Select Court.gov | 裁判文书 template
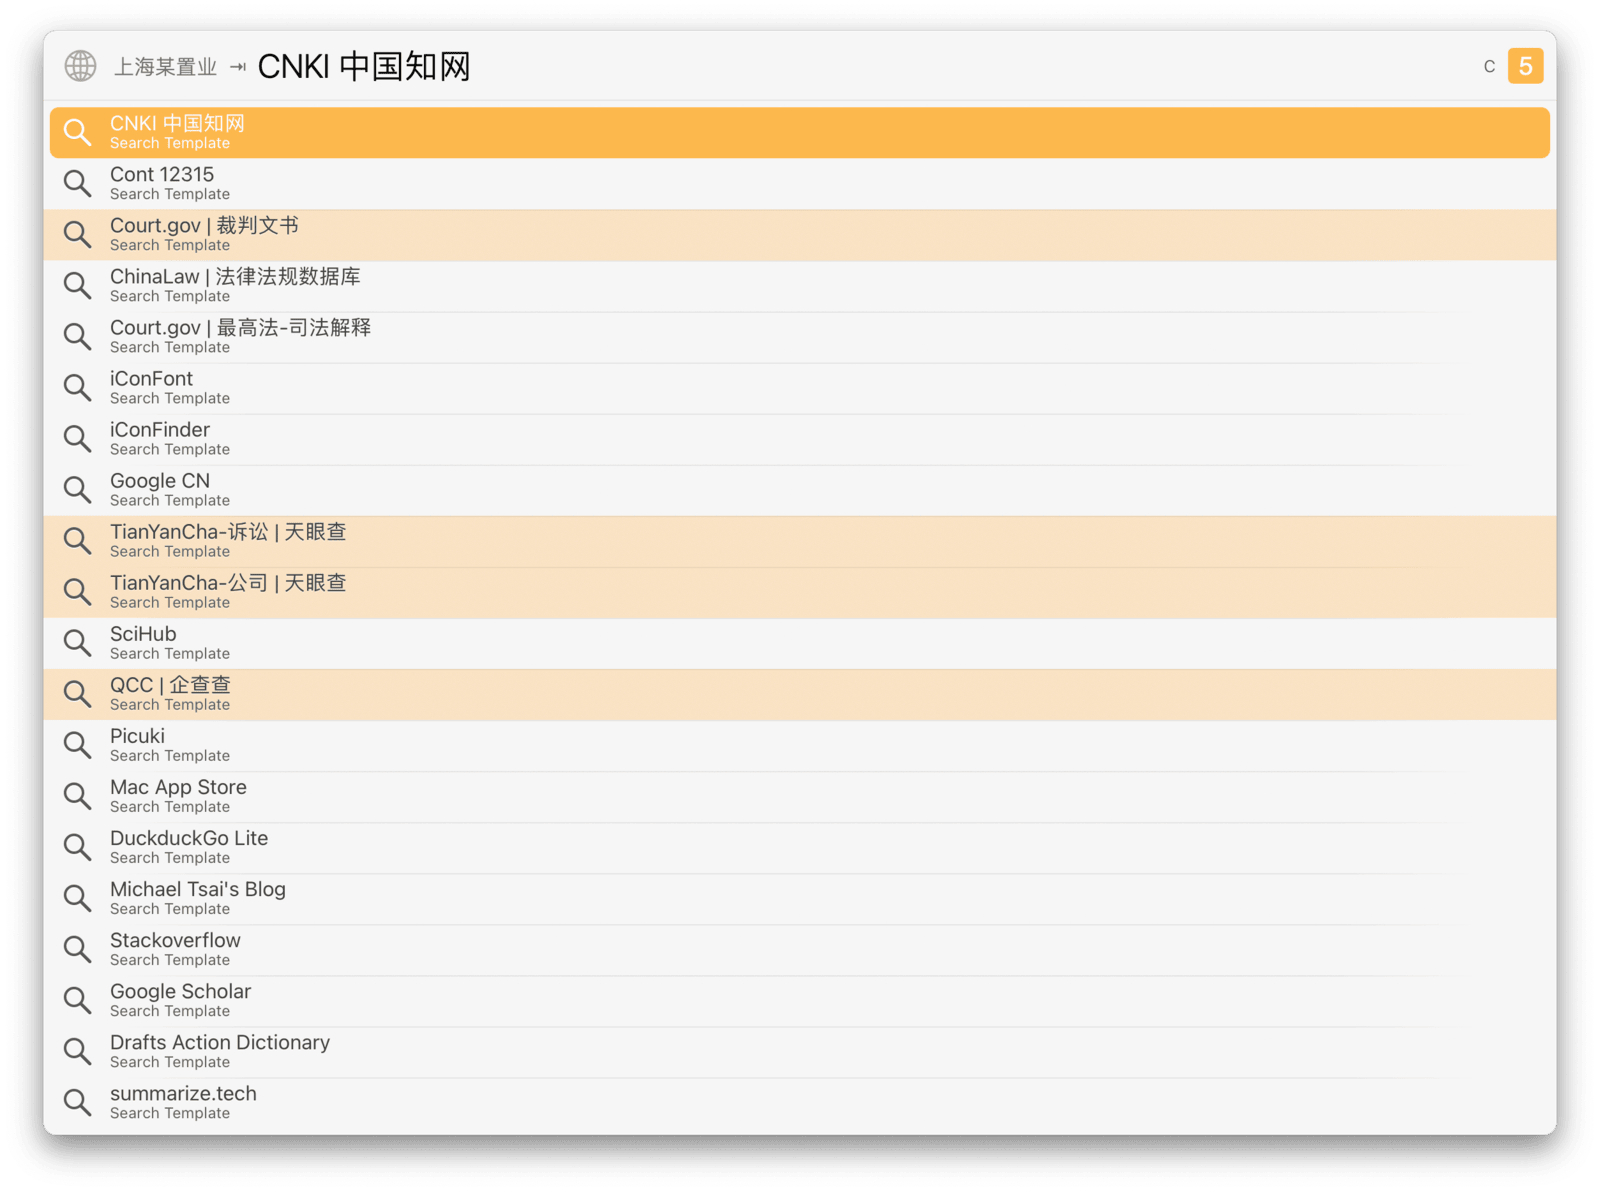The width and height of the screenshot is (1600, 1191). [x=800, y=234]
